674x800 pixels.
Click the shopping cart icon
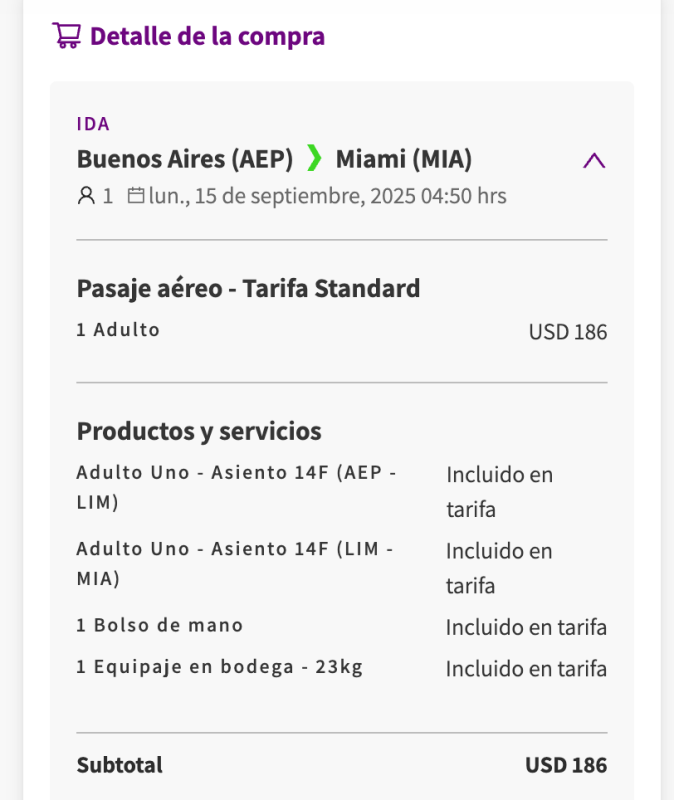66,36
